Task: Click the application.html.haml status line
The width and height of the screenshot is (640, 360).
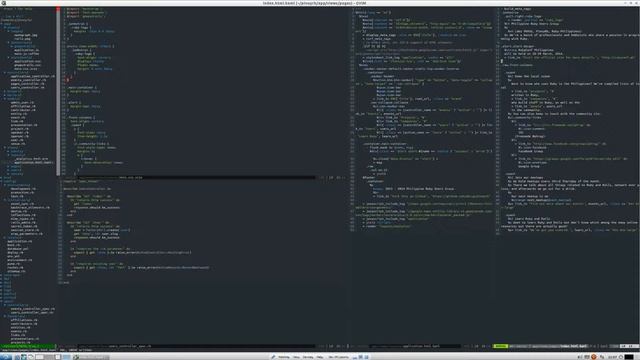Action: [x=422, y=346]
